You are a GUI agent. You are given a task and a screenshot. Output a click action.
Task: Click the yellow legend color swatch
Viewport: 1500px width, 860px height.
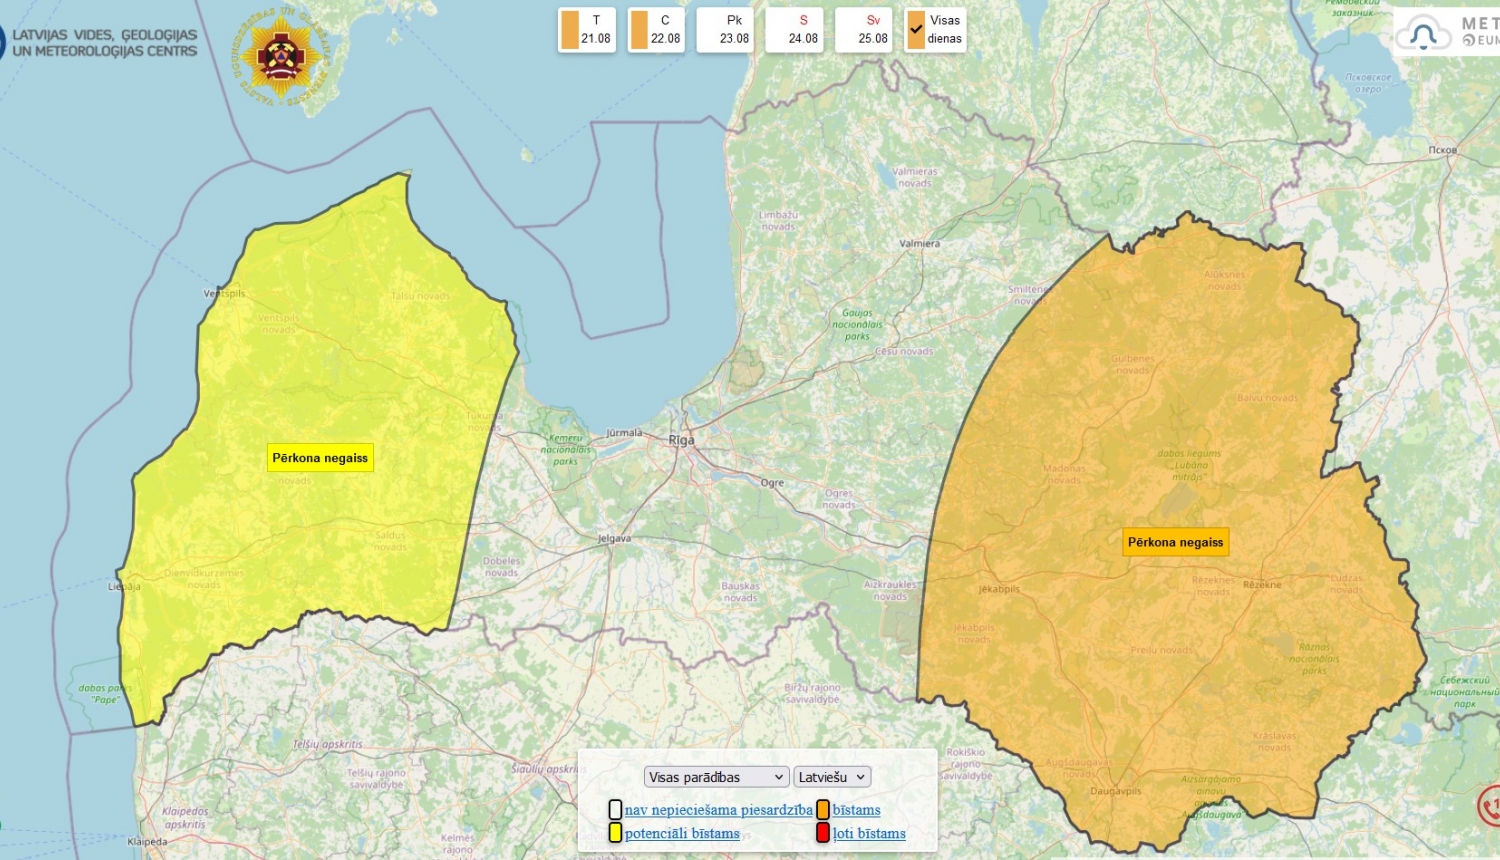pos(615,833)
